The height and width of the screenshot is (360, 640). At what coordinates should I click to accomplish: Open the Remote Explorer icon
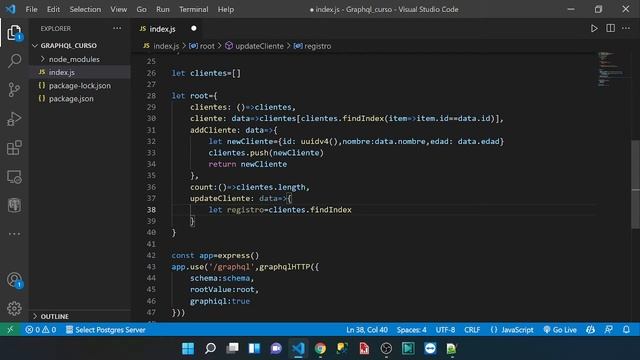click(x=14, y=177)
